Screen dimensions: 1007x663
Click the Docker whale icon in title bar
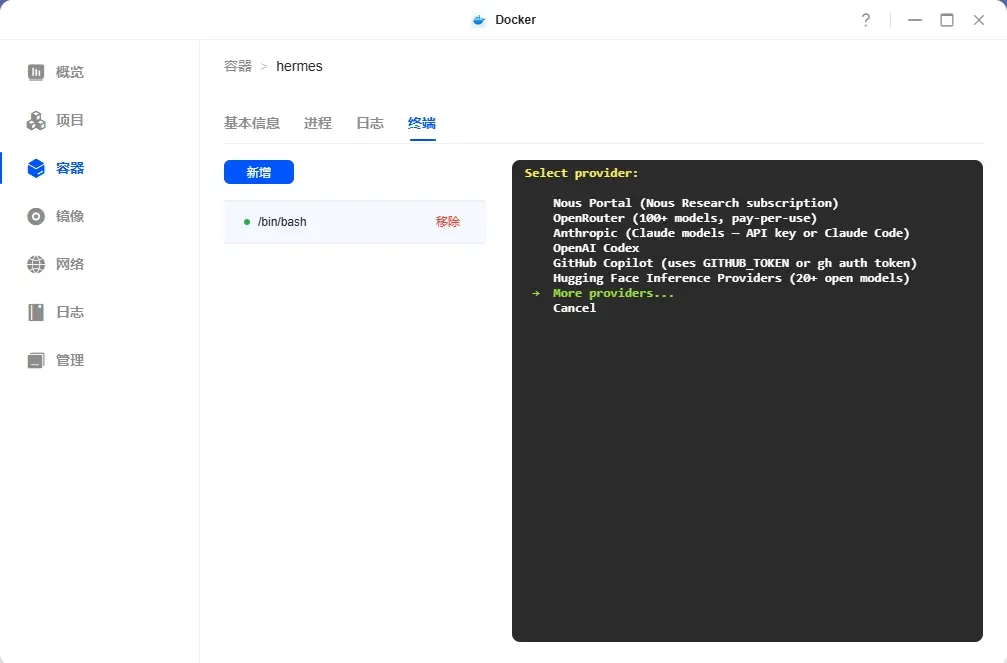coord(479,20)
